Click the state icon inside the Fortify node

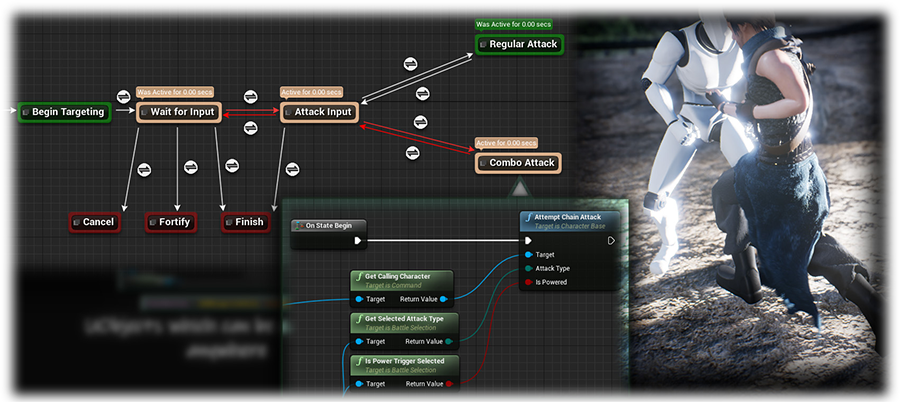153,222
